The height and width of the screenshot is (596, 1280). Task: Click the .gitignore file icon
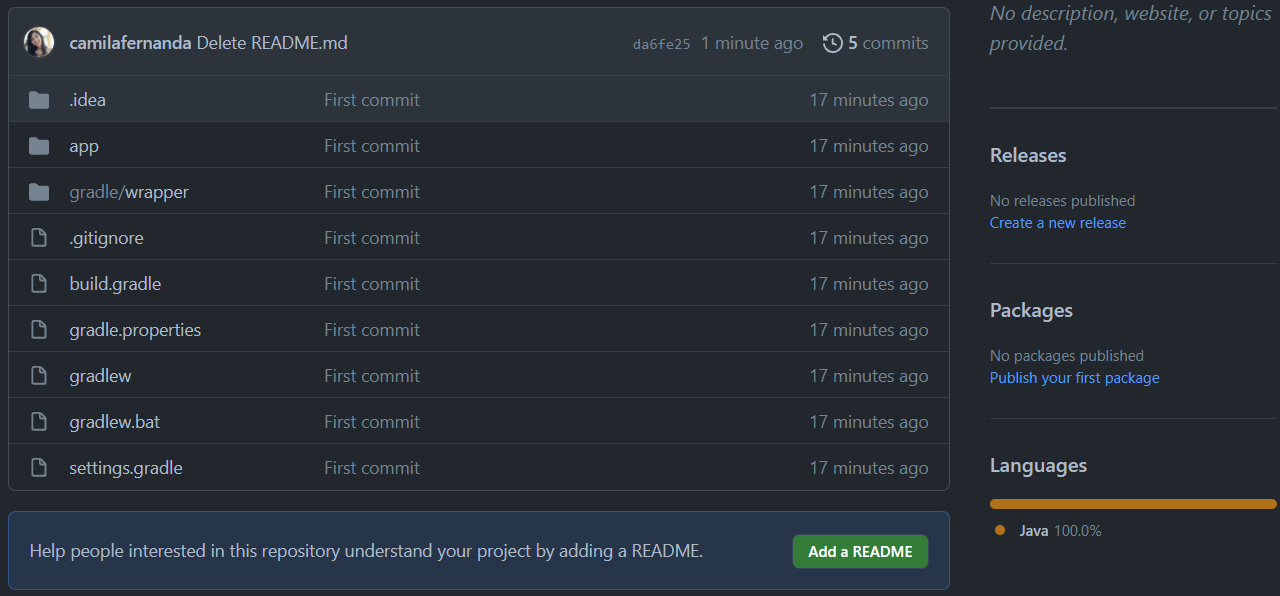(x=39, y=238)
